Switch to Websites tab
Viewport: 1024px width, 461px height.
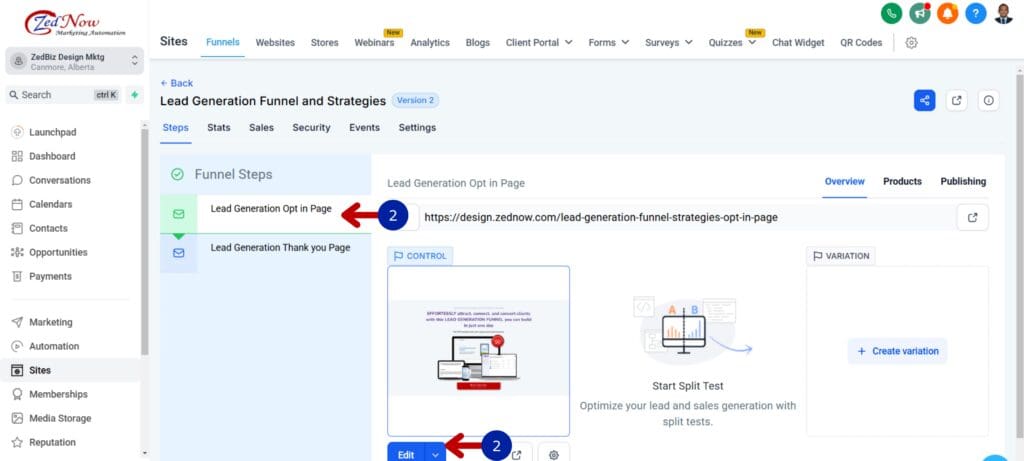(275, 42)
